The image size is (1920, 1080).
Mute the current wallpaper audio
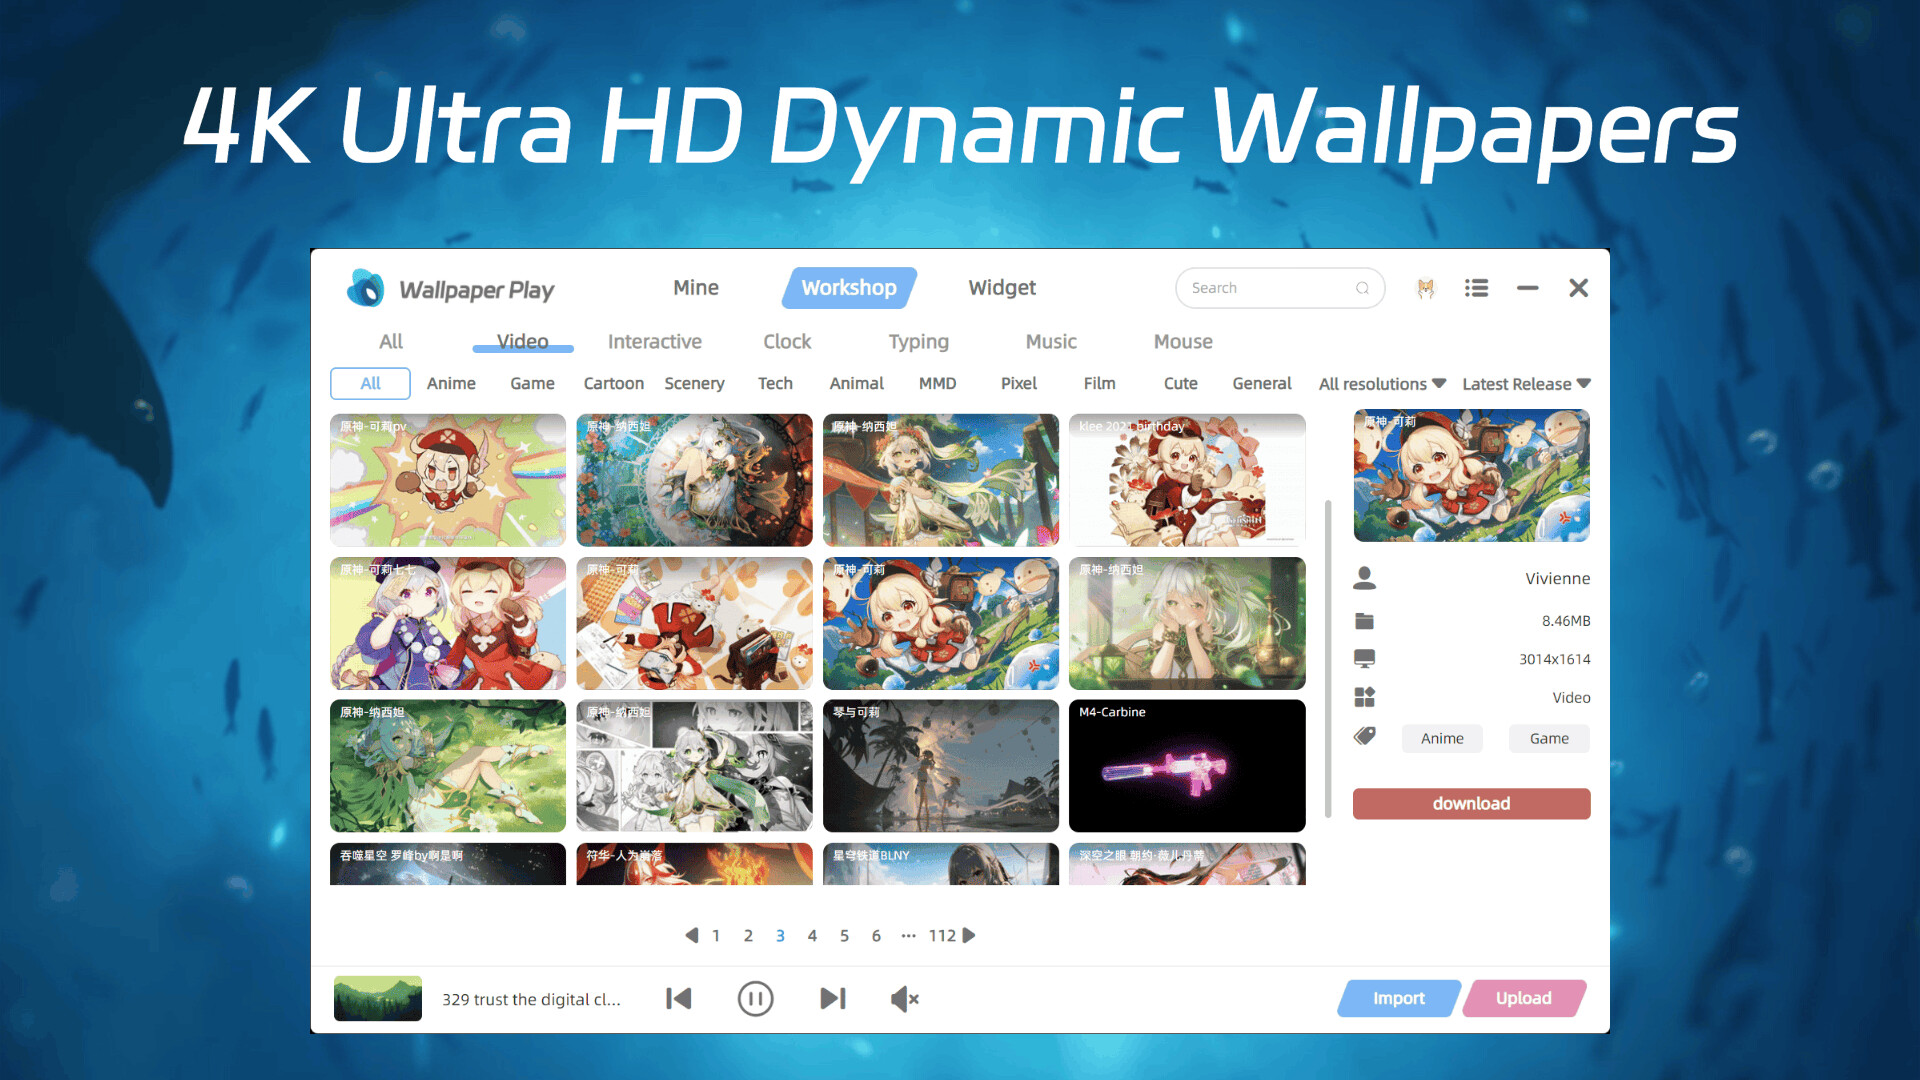(x=904, y=998)
